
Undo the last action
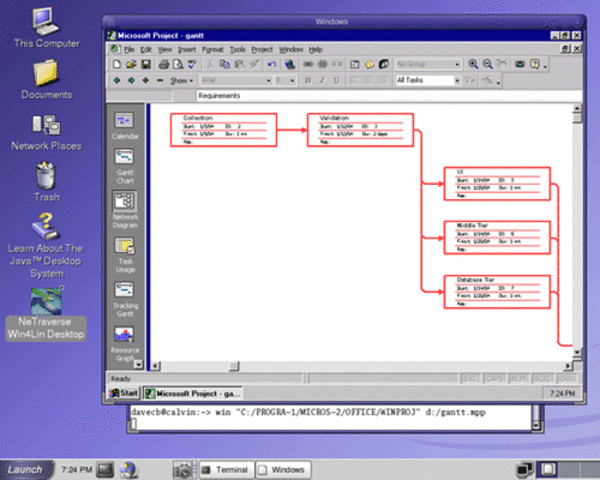[x=272, y=64]
